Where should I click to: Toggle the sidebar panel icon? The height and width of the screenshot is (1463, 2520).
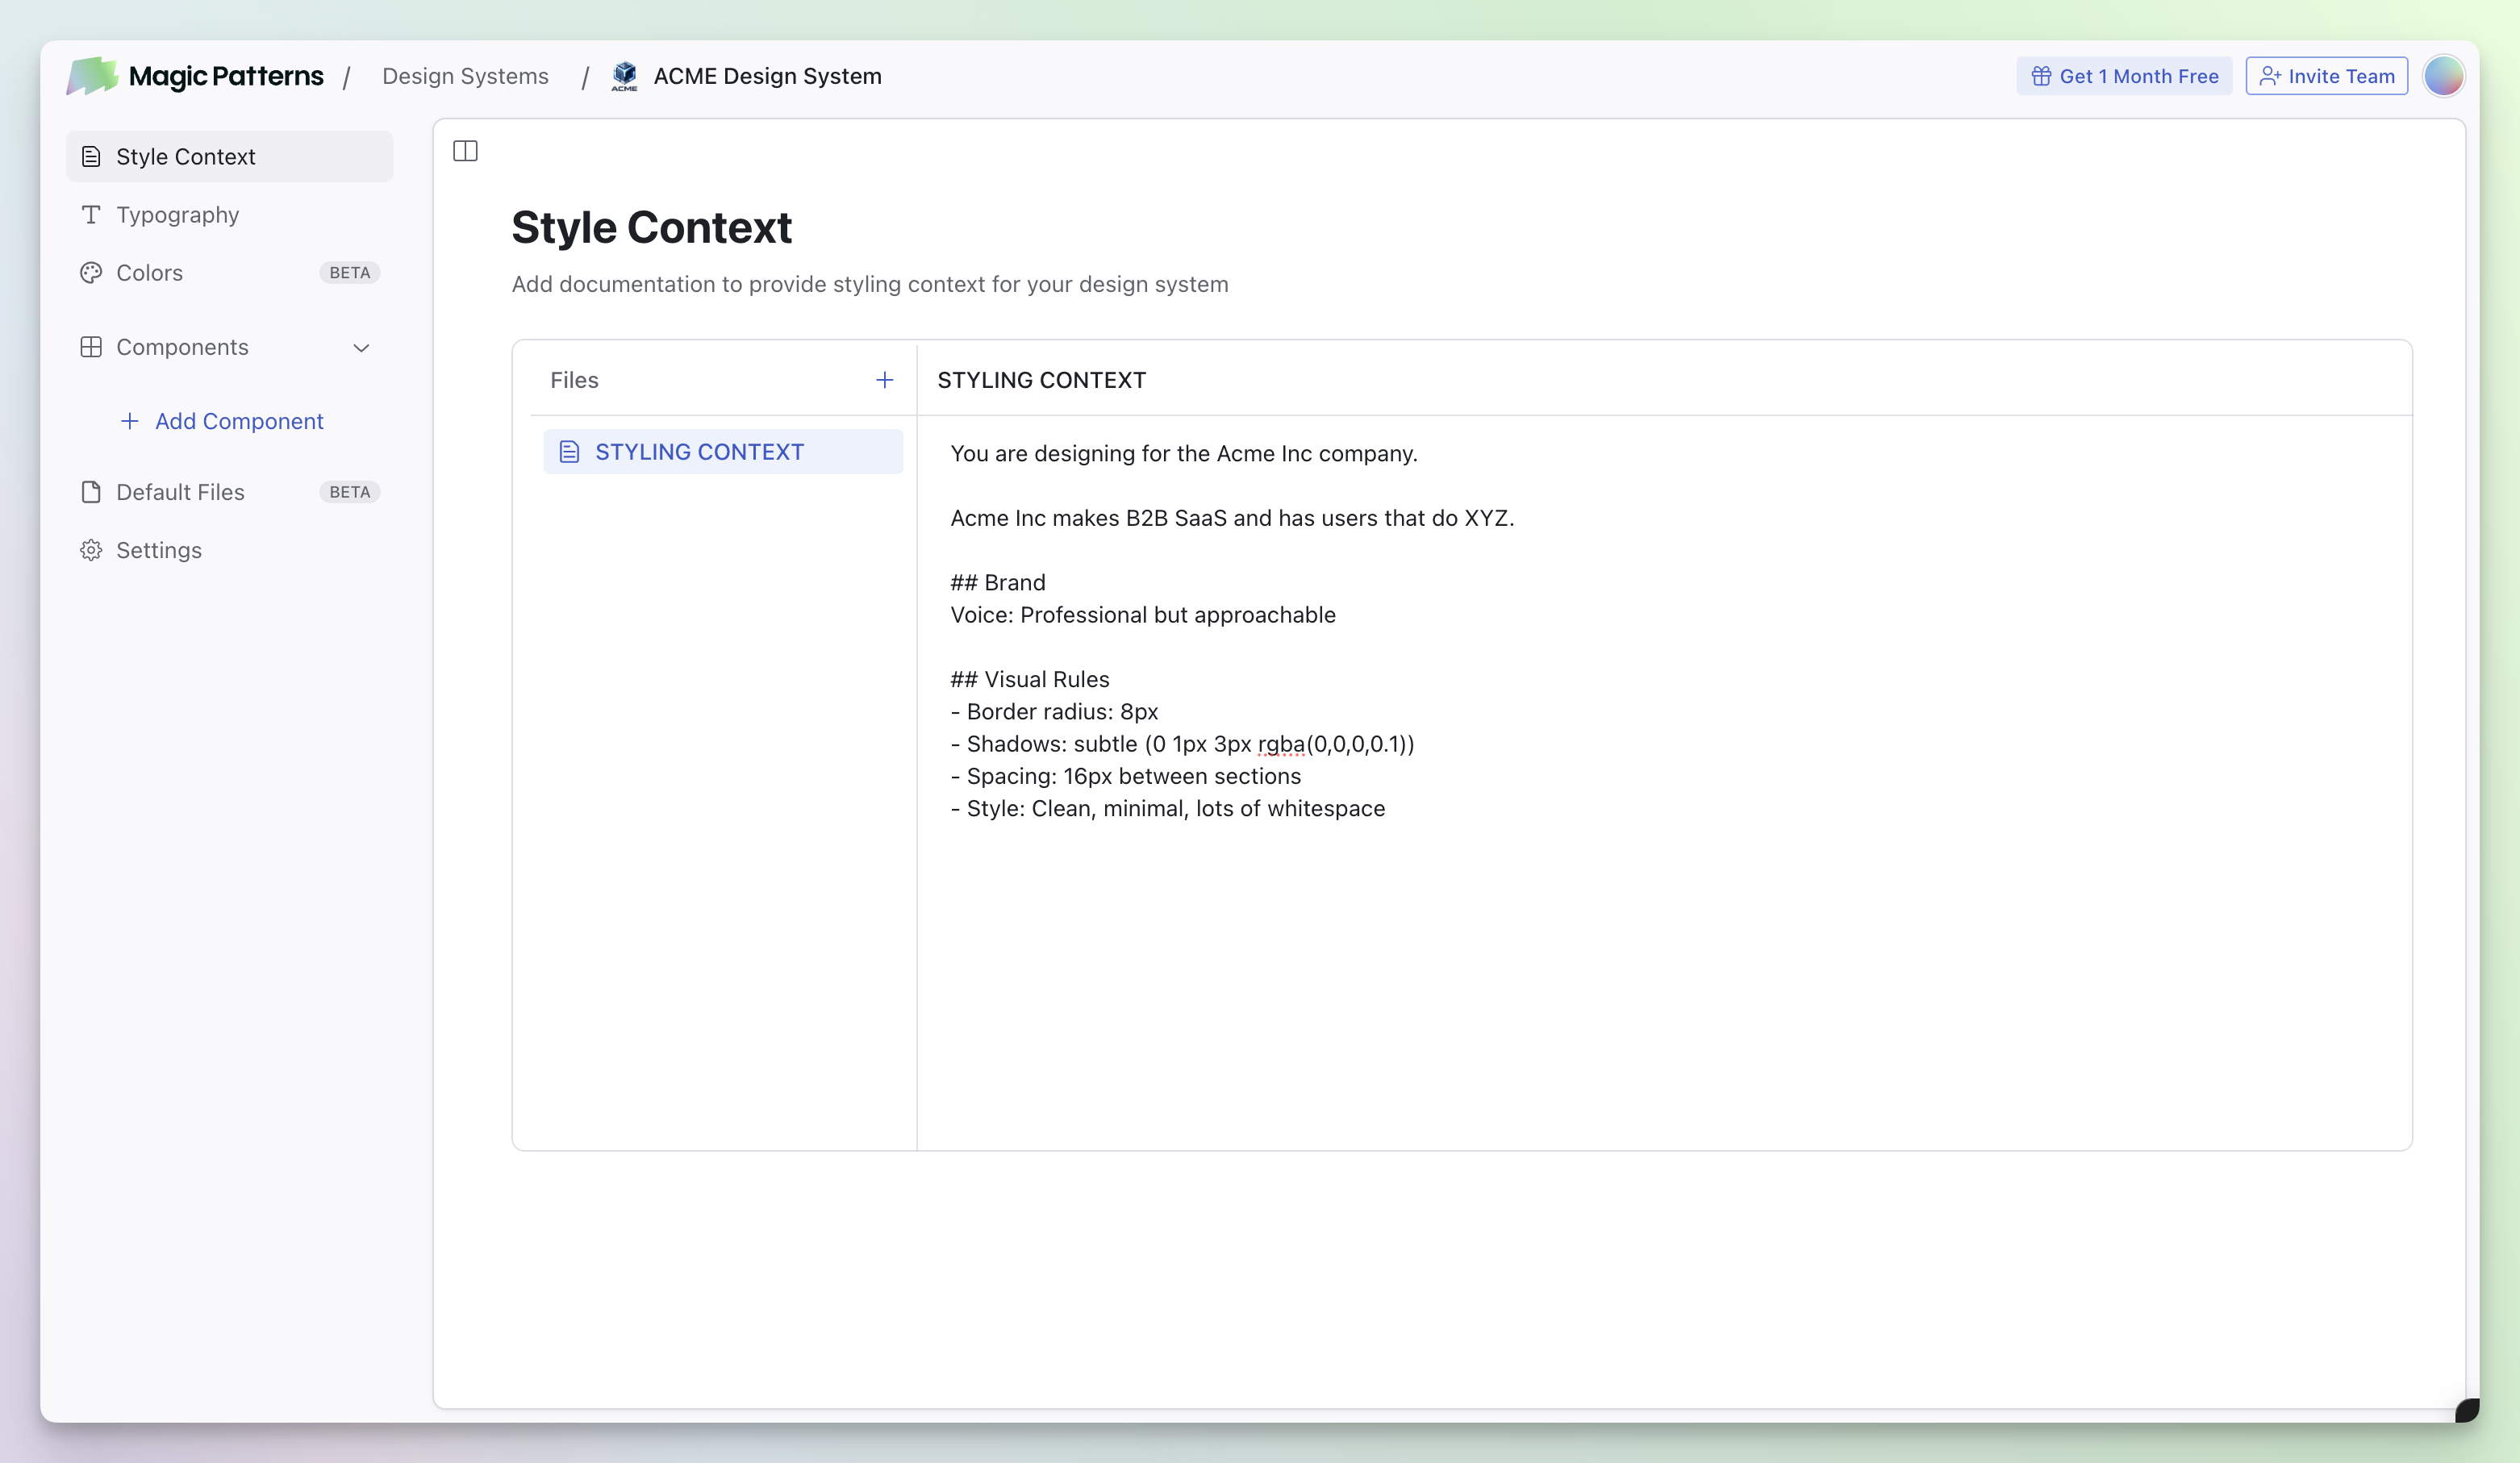point(465,151)
